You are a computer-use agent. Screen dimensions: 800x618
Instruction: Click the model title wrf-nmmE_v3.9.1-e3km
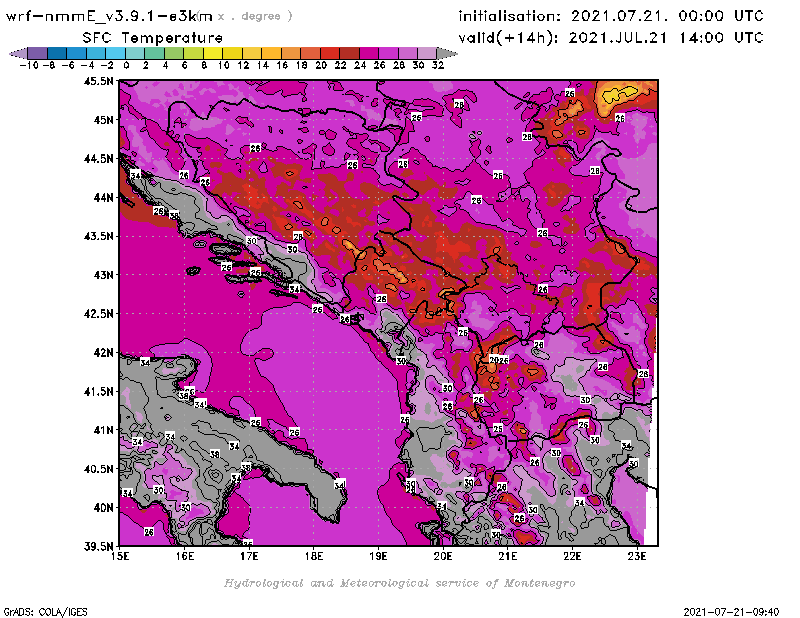tap(109, 16)
